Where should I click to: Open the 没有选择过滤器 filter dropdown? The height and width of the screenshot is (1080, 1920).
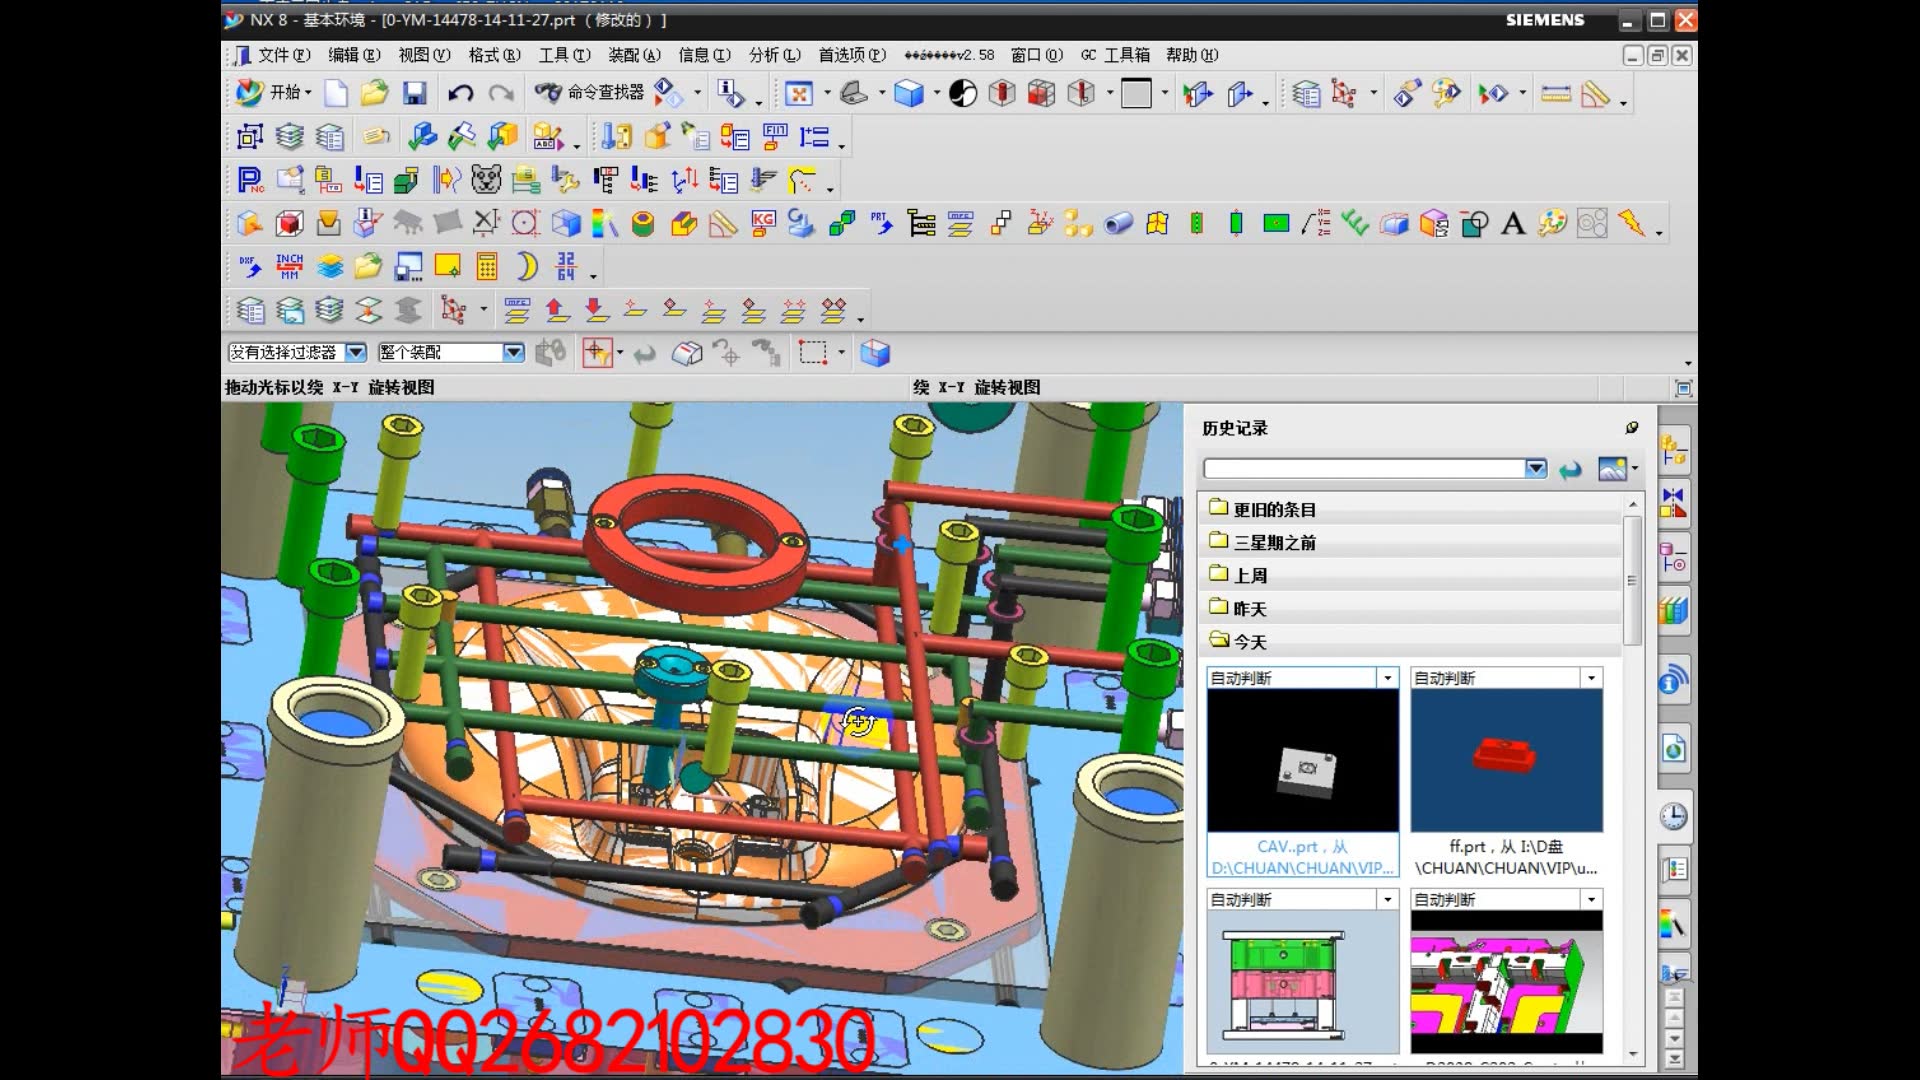357,352
